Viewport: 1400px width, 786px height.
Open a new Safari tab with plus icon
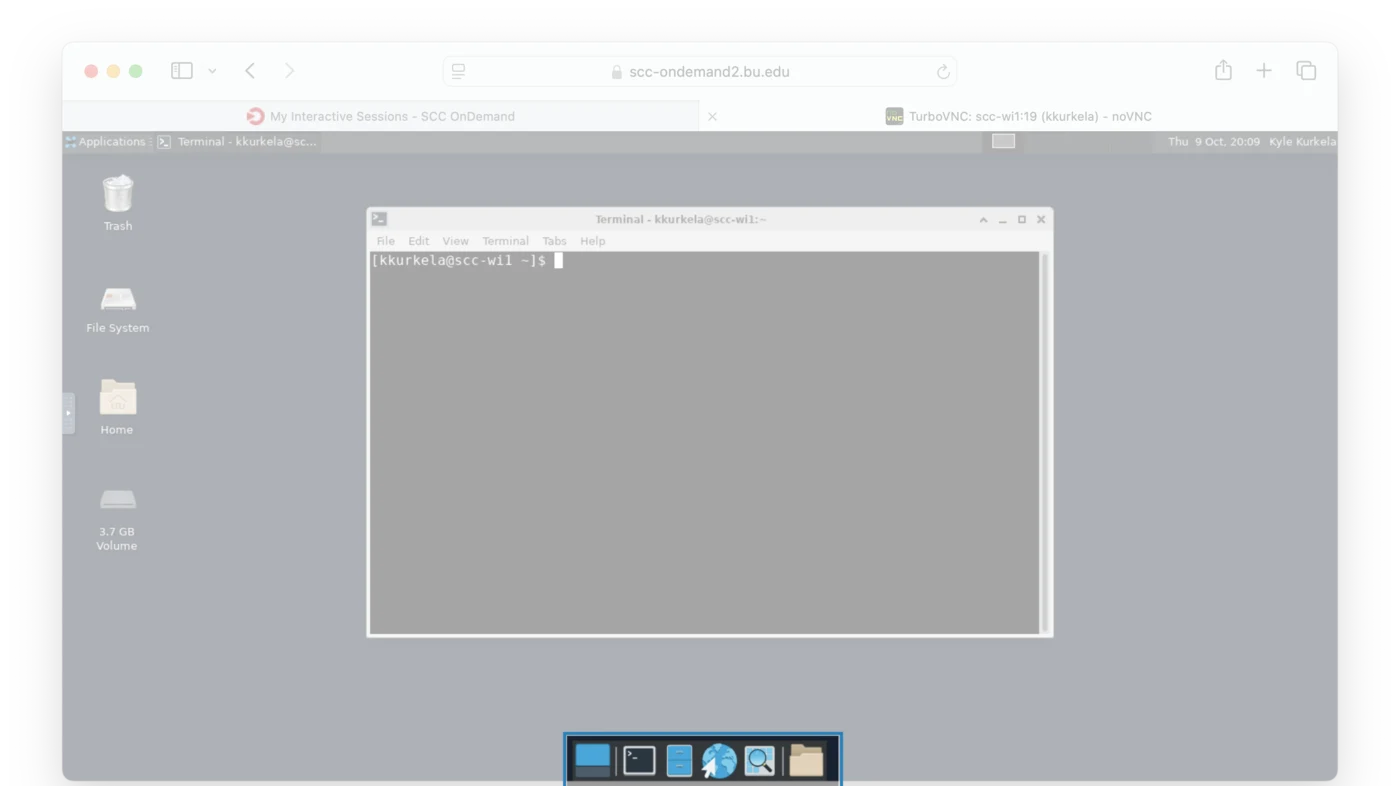[x=1264, y=70]
